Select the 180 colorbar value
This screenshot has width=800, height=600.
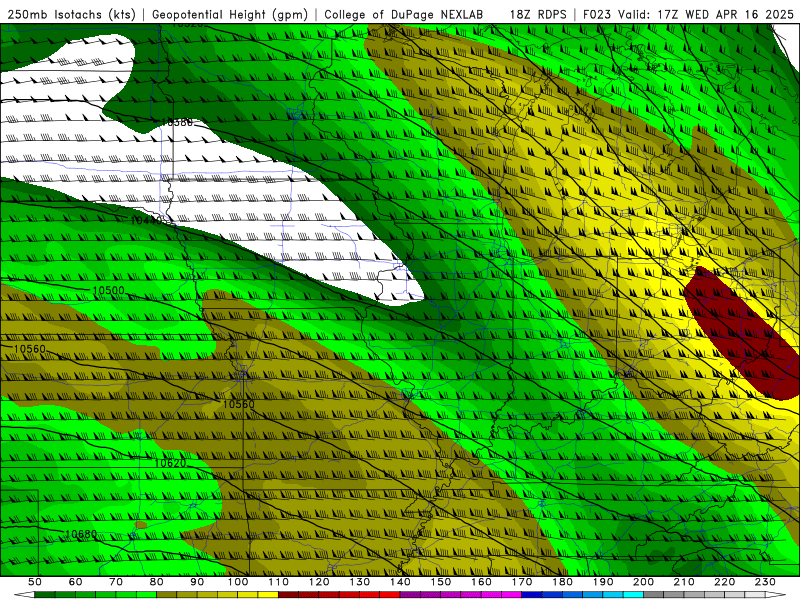[562, 582]
